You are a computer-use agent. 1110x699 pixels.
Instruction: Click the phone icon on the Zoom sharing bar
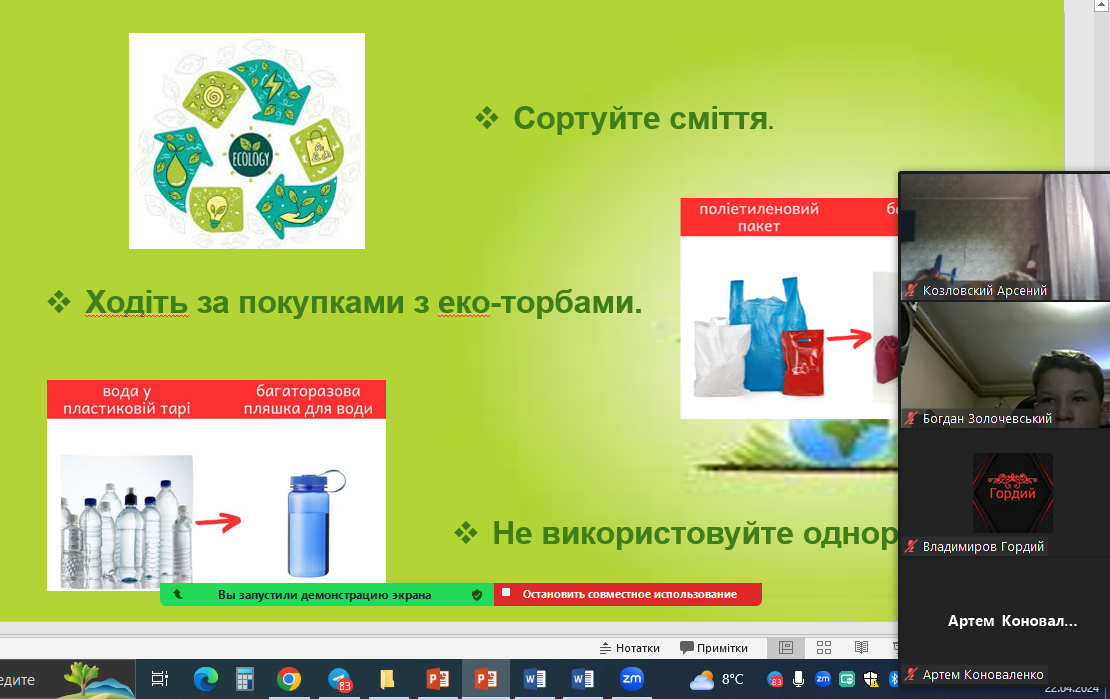click(x=178, y=594)
